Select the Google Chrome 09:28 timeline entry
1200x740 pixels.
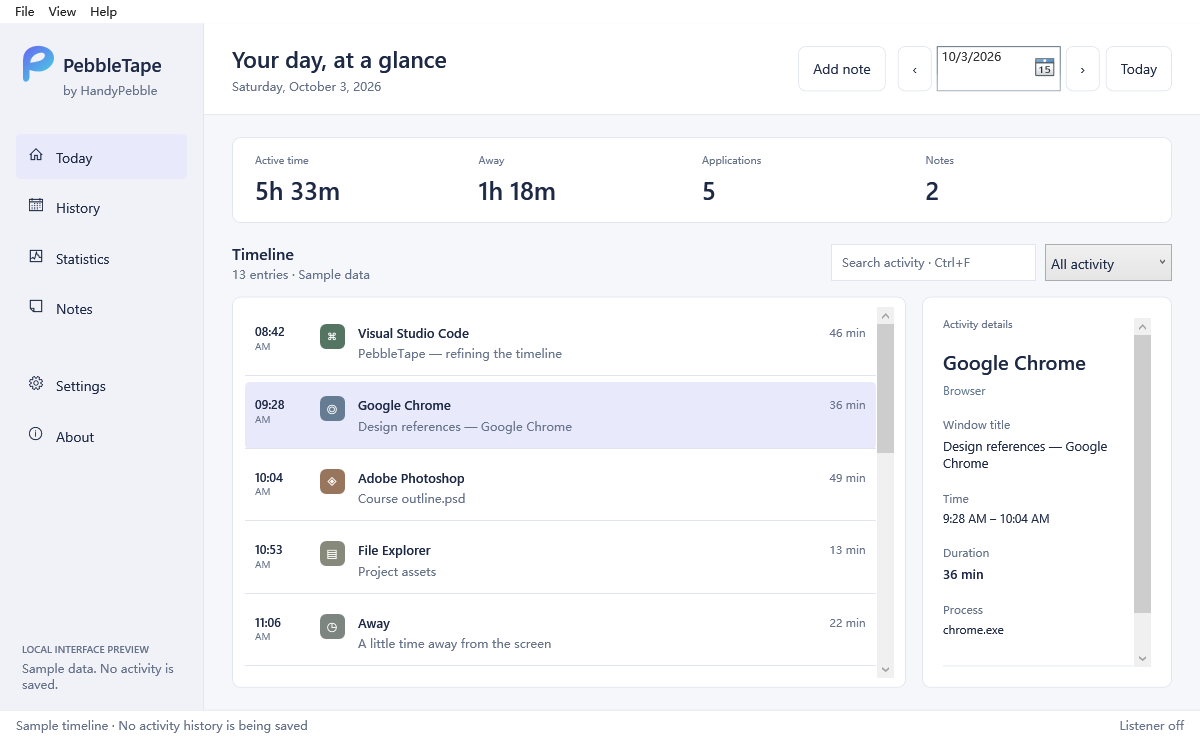pyautogui.click(x=560, y=415)
